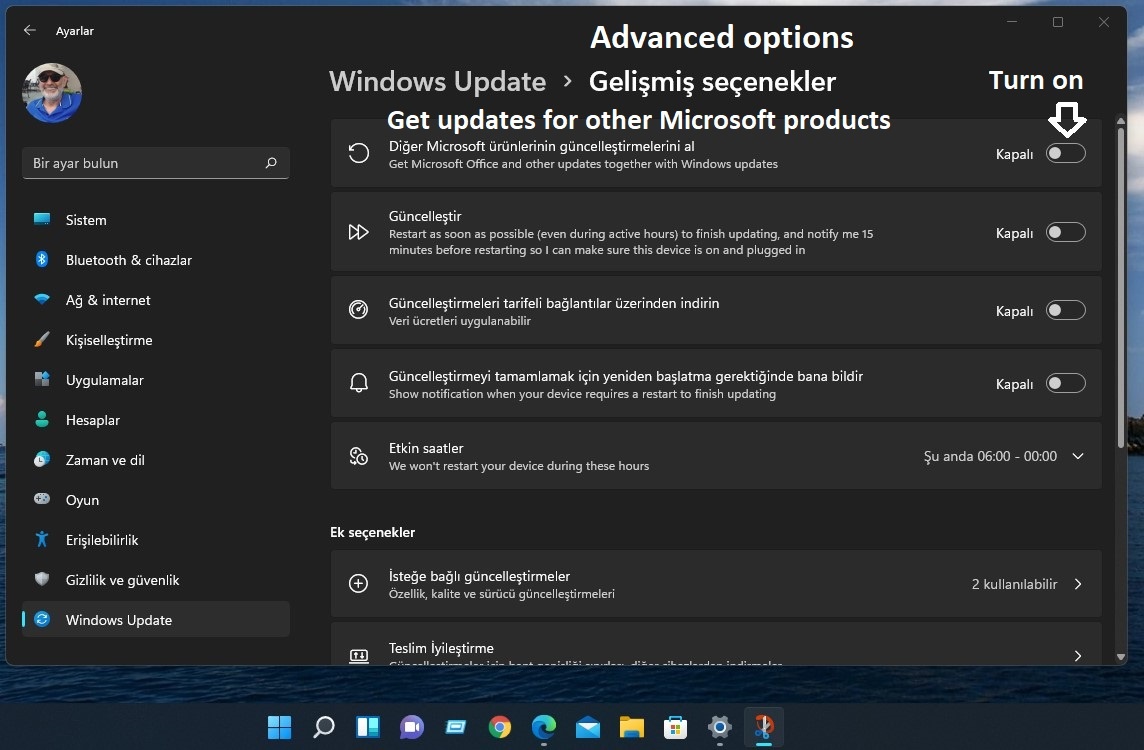Go to Windows Update breadcrumb link
This screenshot has height=750, width=1144.
pyautogui.click(x=437, y=81)
